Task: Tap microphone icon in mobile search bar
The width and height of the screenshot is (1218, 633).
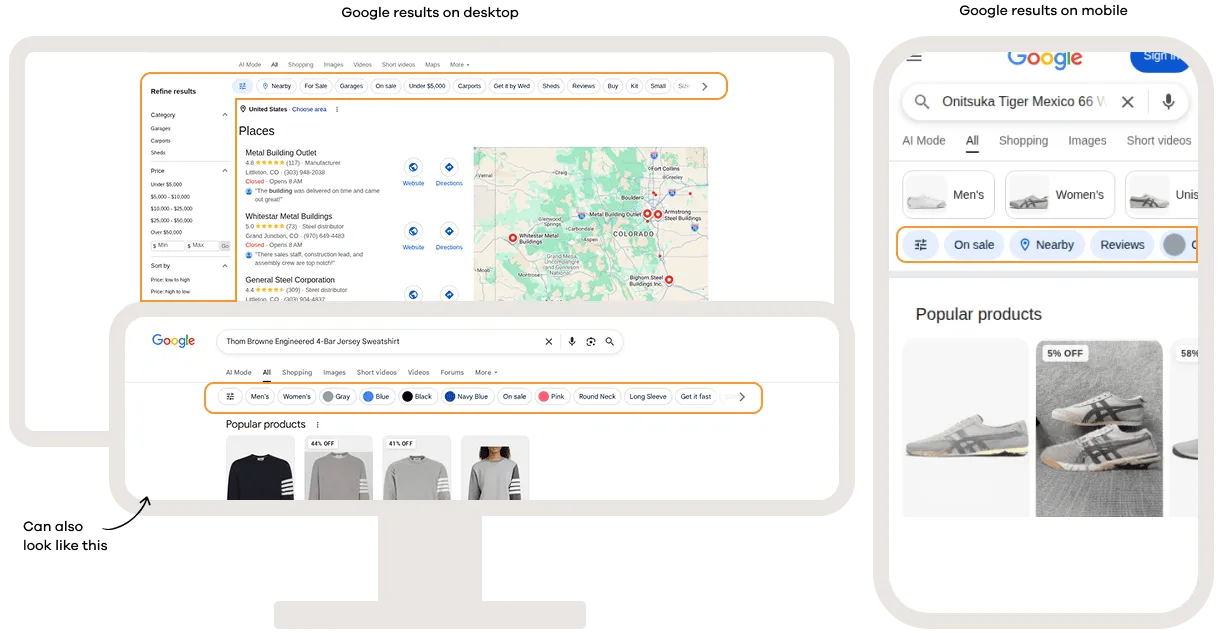Action: [1168, 102]
